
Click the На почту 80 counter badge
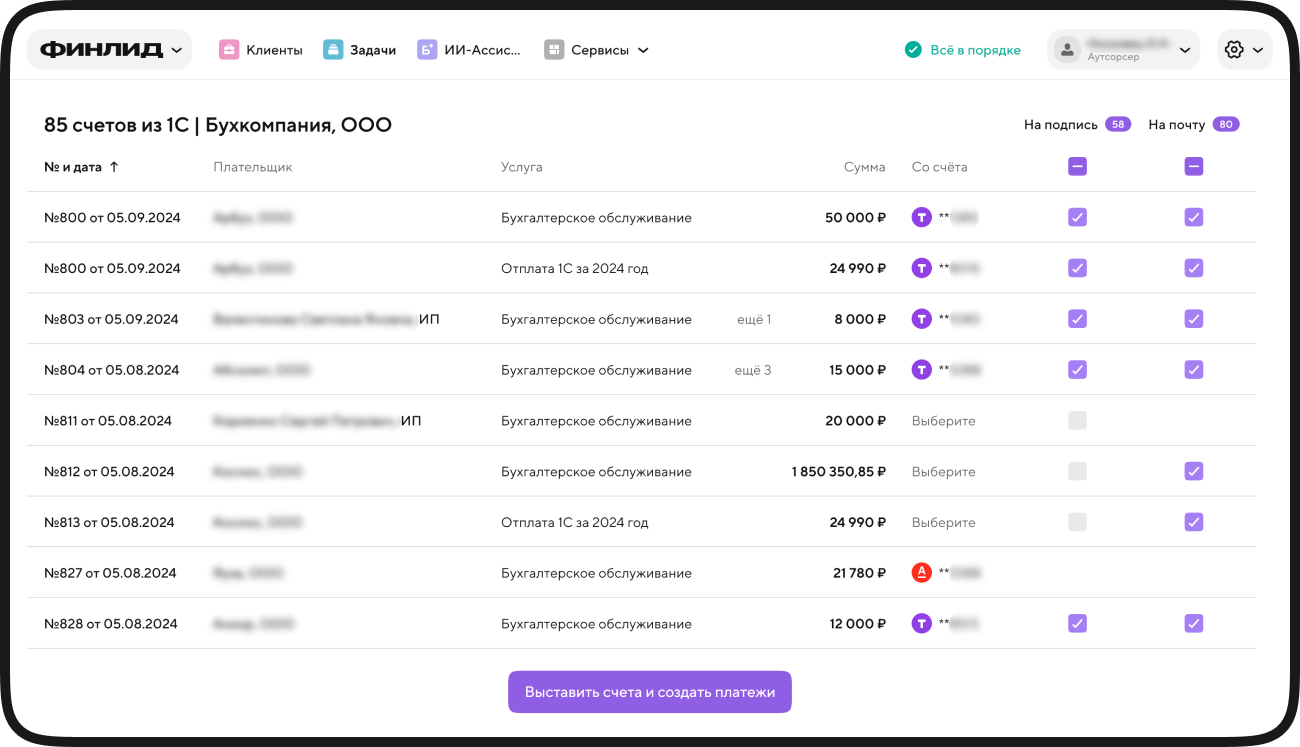point(1226,125)
